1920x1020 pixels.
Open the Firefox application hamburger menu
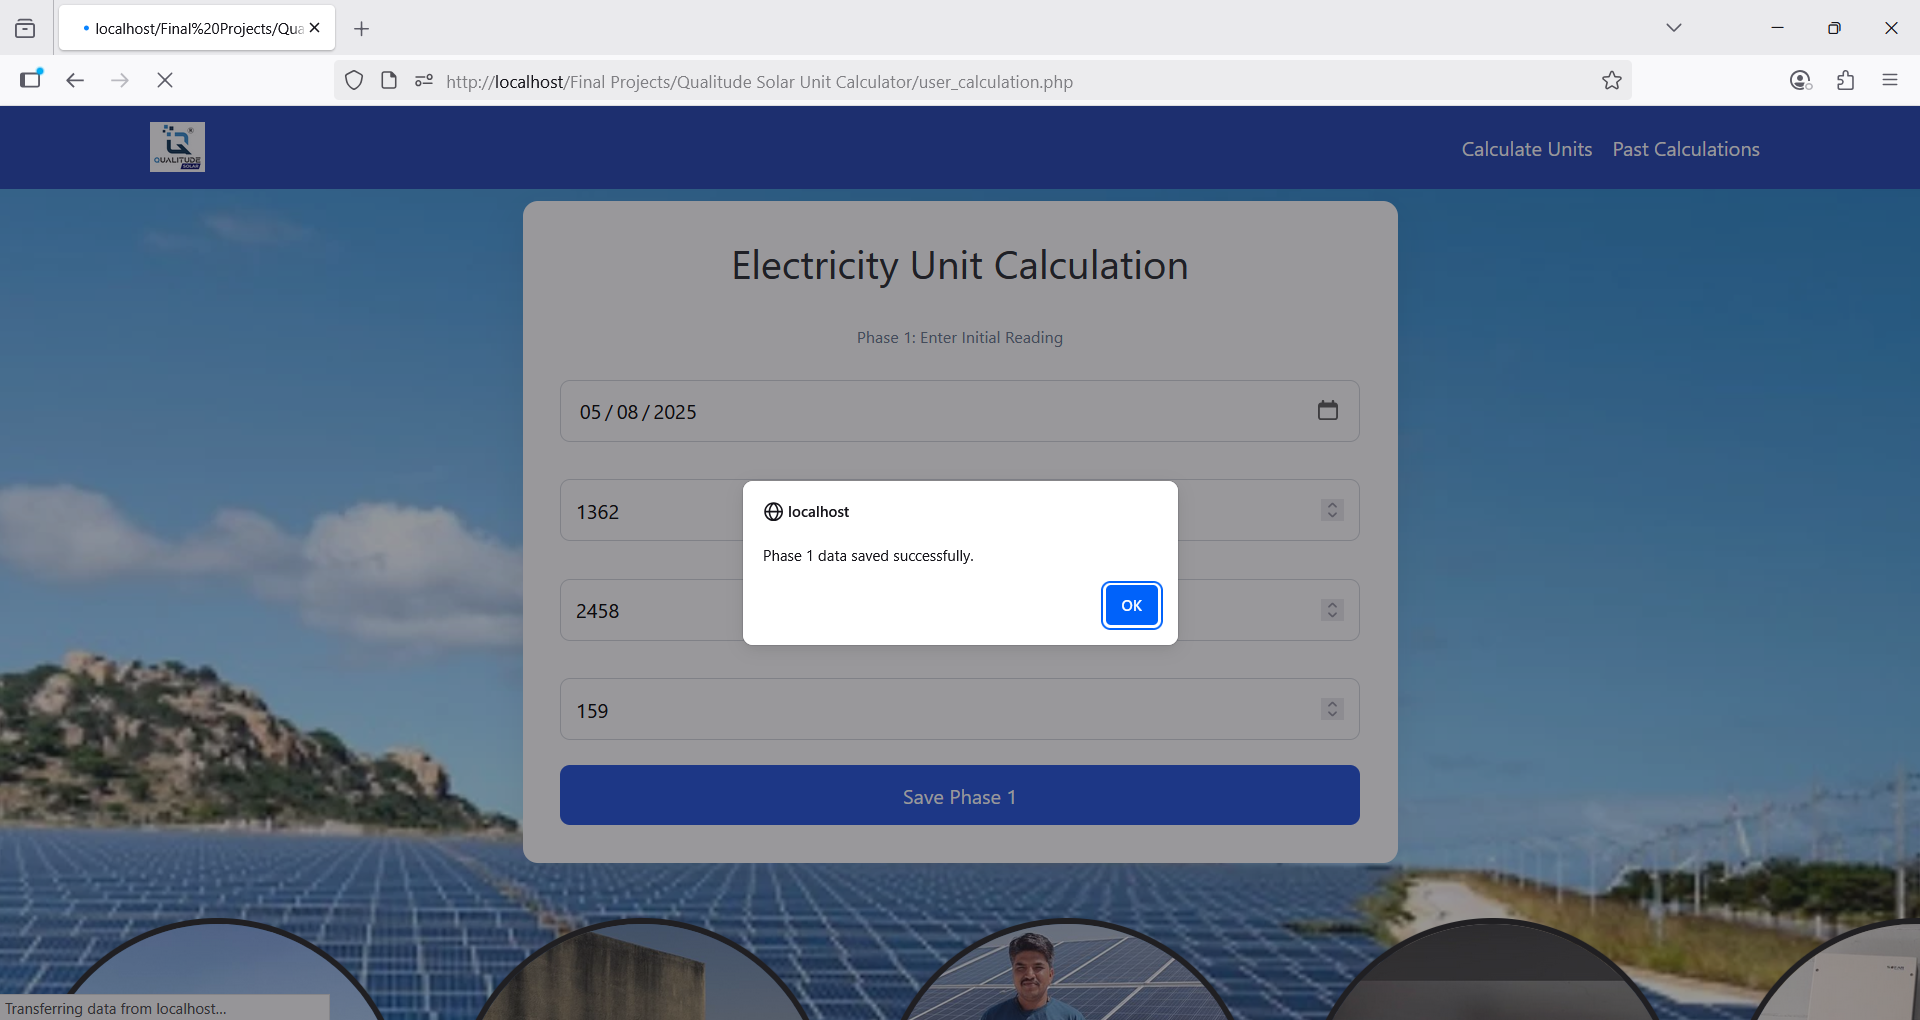click(x=1889, y=80)
